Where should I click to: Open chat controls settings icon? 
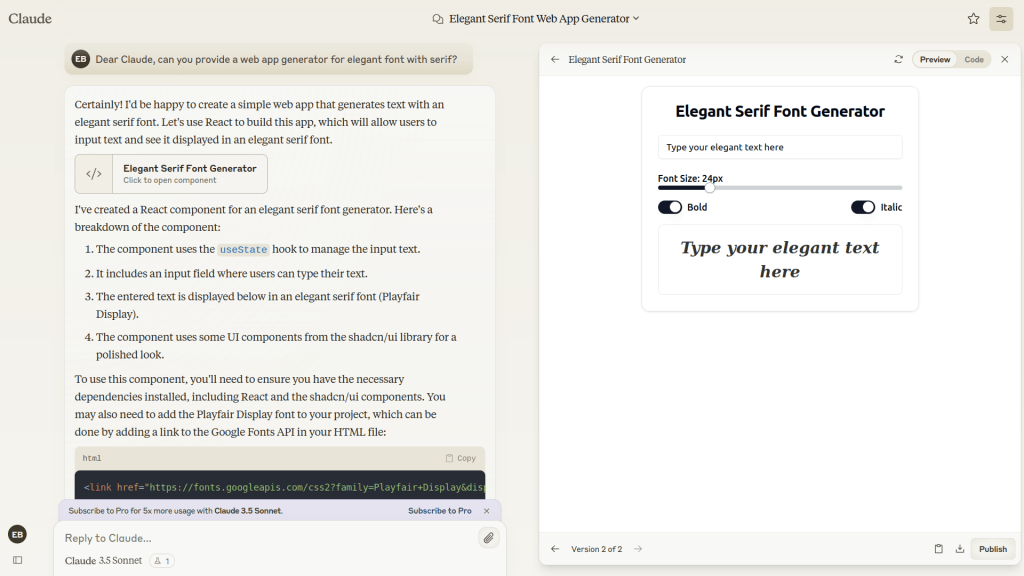(x=1001, y=19)
